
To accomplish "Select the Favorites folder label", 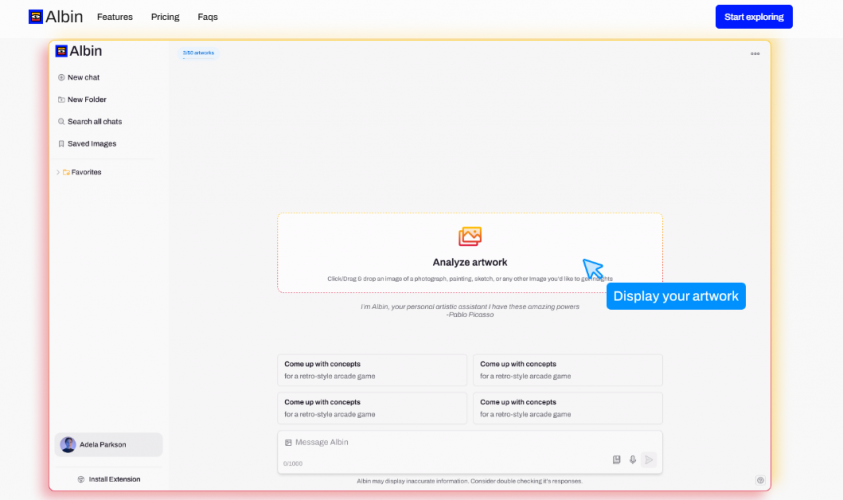I will coord(86,172).
